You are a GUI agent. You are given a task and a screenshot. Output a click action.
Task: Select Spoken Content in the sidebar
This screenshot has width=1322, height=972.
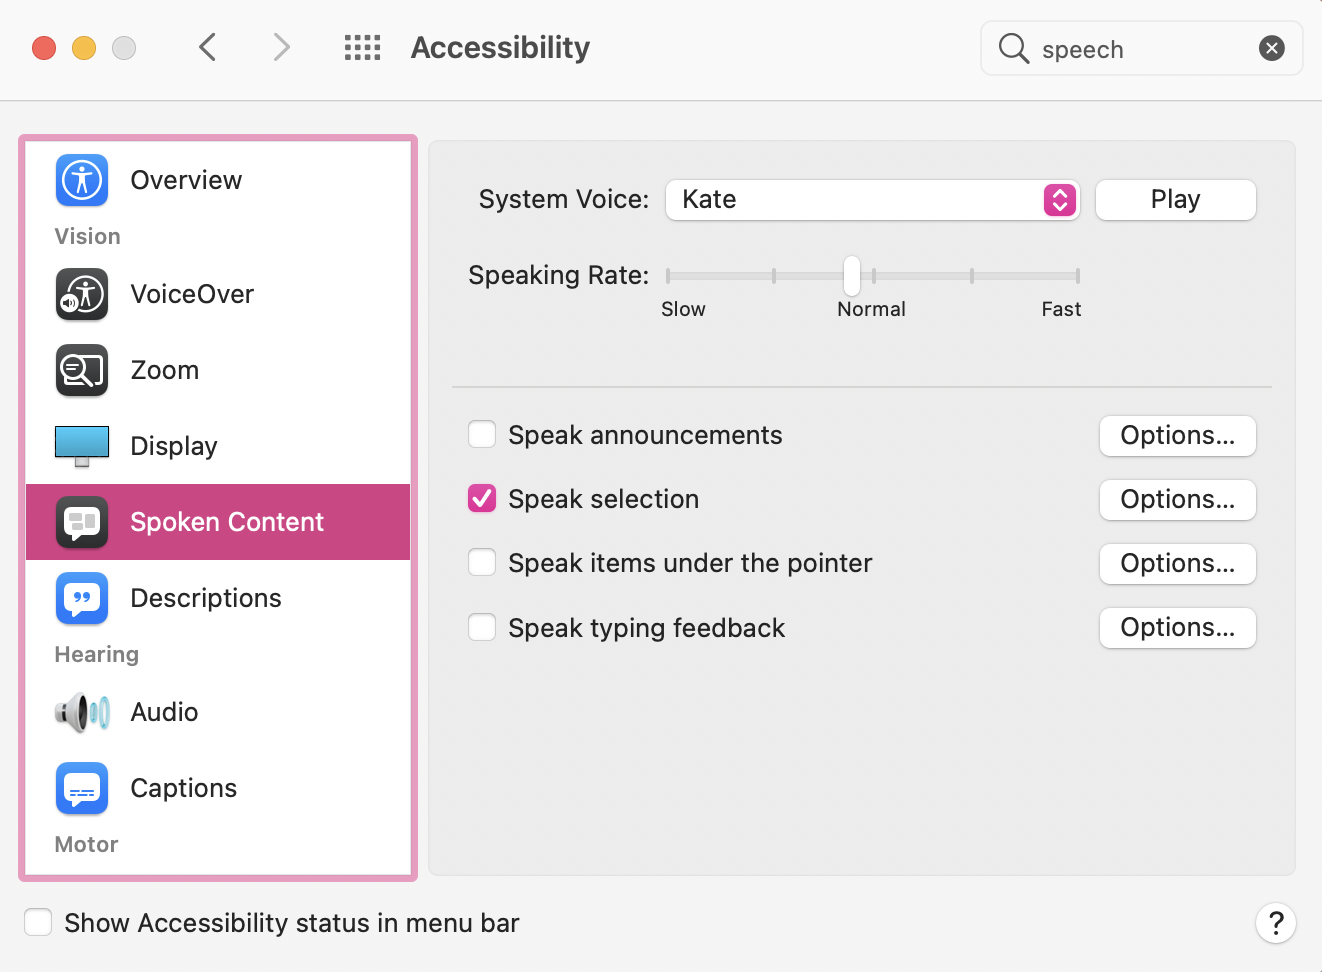point(218,522)
